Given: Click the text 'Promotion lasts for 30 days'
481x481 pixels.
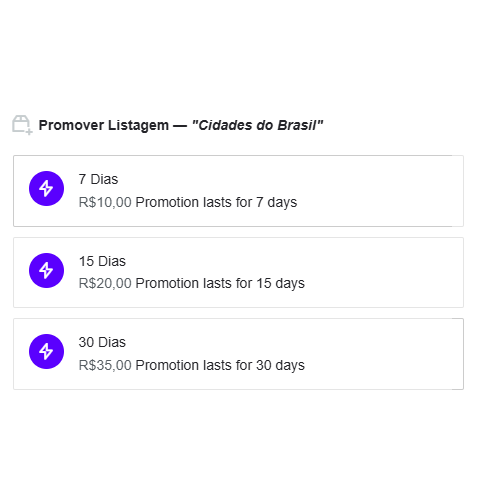Looking at the screenshot, I should [220, 366].
